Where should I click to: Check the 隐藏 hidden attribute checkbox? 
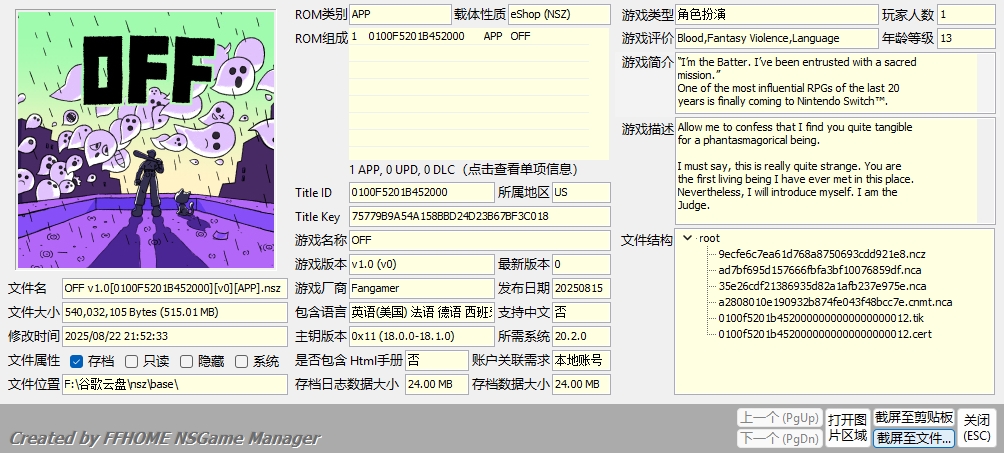(187, 361)
